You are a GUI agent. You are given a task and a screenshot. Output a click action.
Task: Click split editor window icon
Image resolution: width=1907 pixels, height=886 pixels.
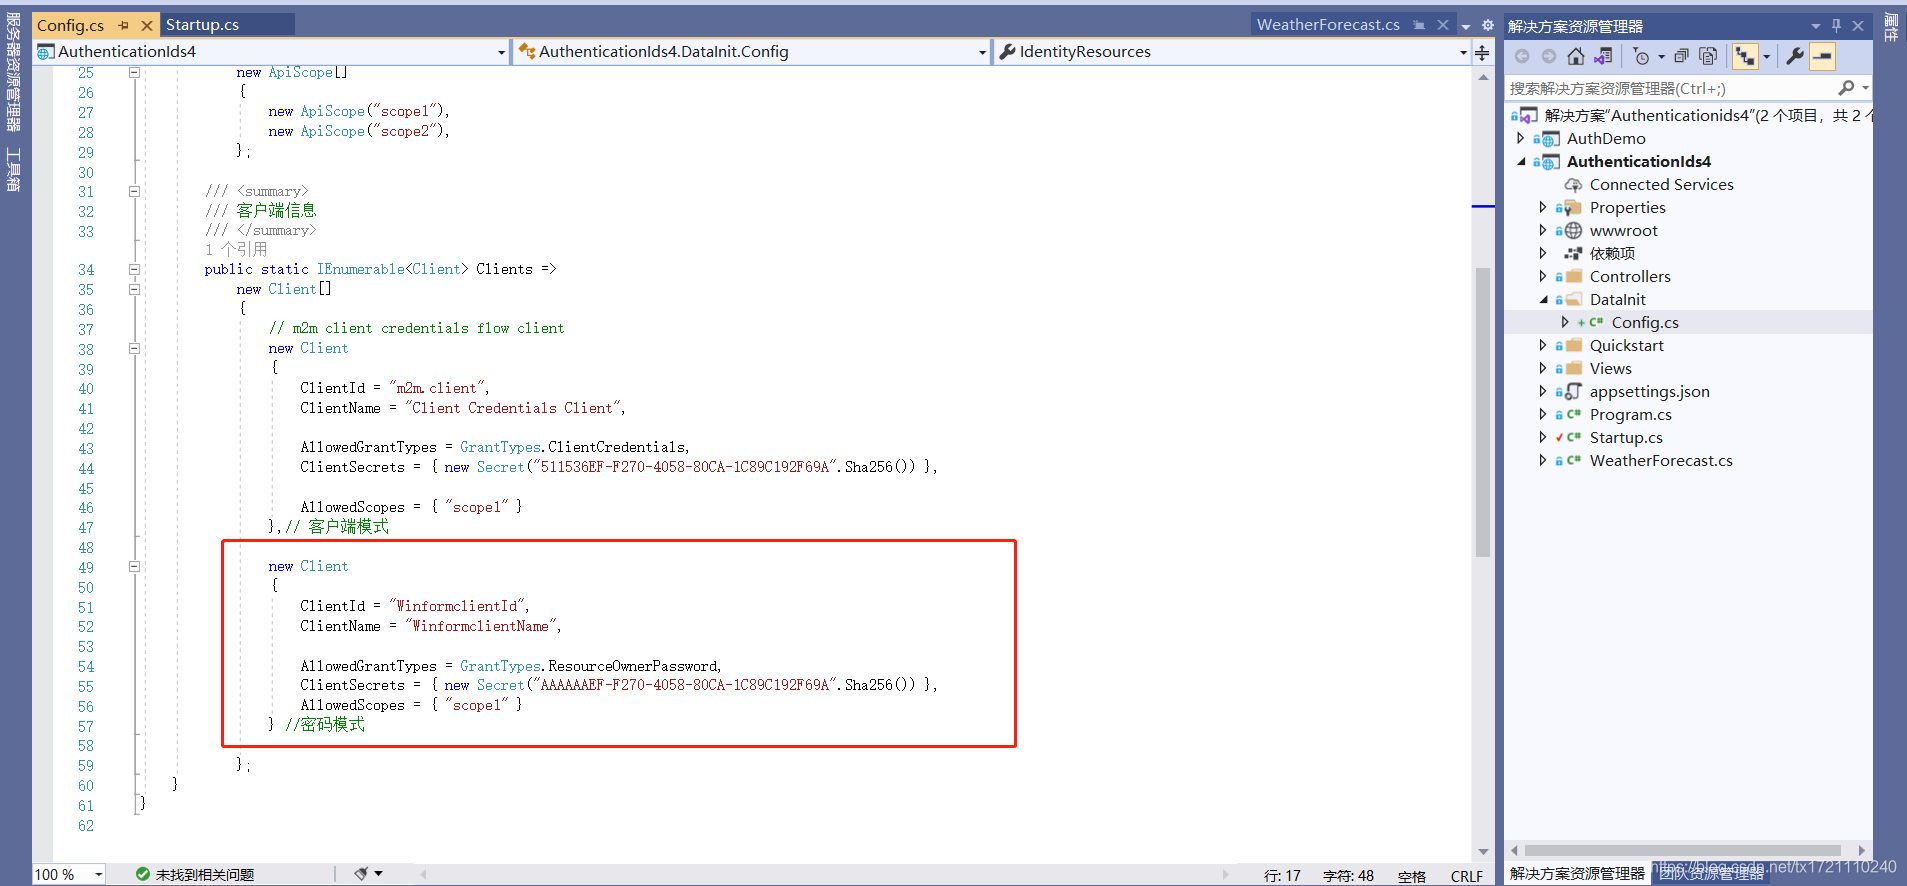click(1482, 52)
